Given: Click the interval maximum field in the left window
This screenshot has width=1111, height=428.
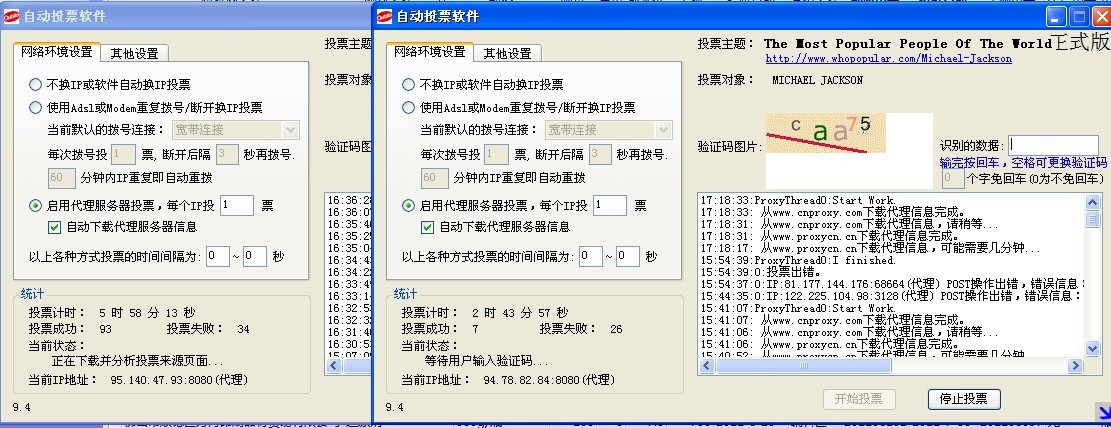Looking at the screenshot, I should coord(254,257).
